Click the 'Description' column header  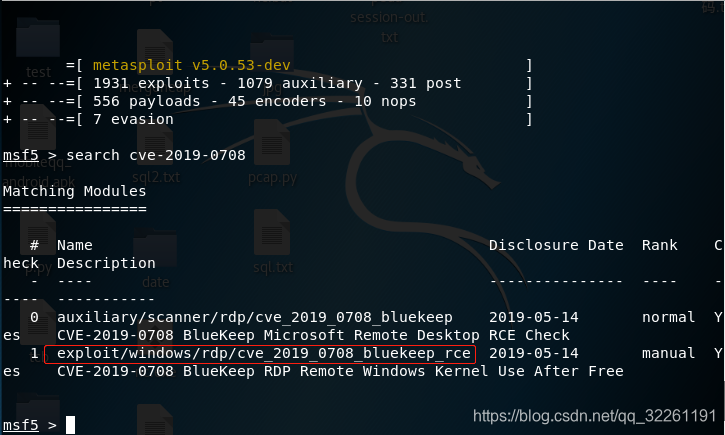tap(106, 263)
